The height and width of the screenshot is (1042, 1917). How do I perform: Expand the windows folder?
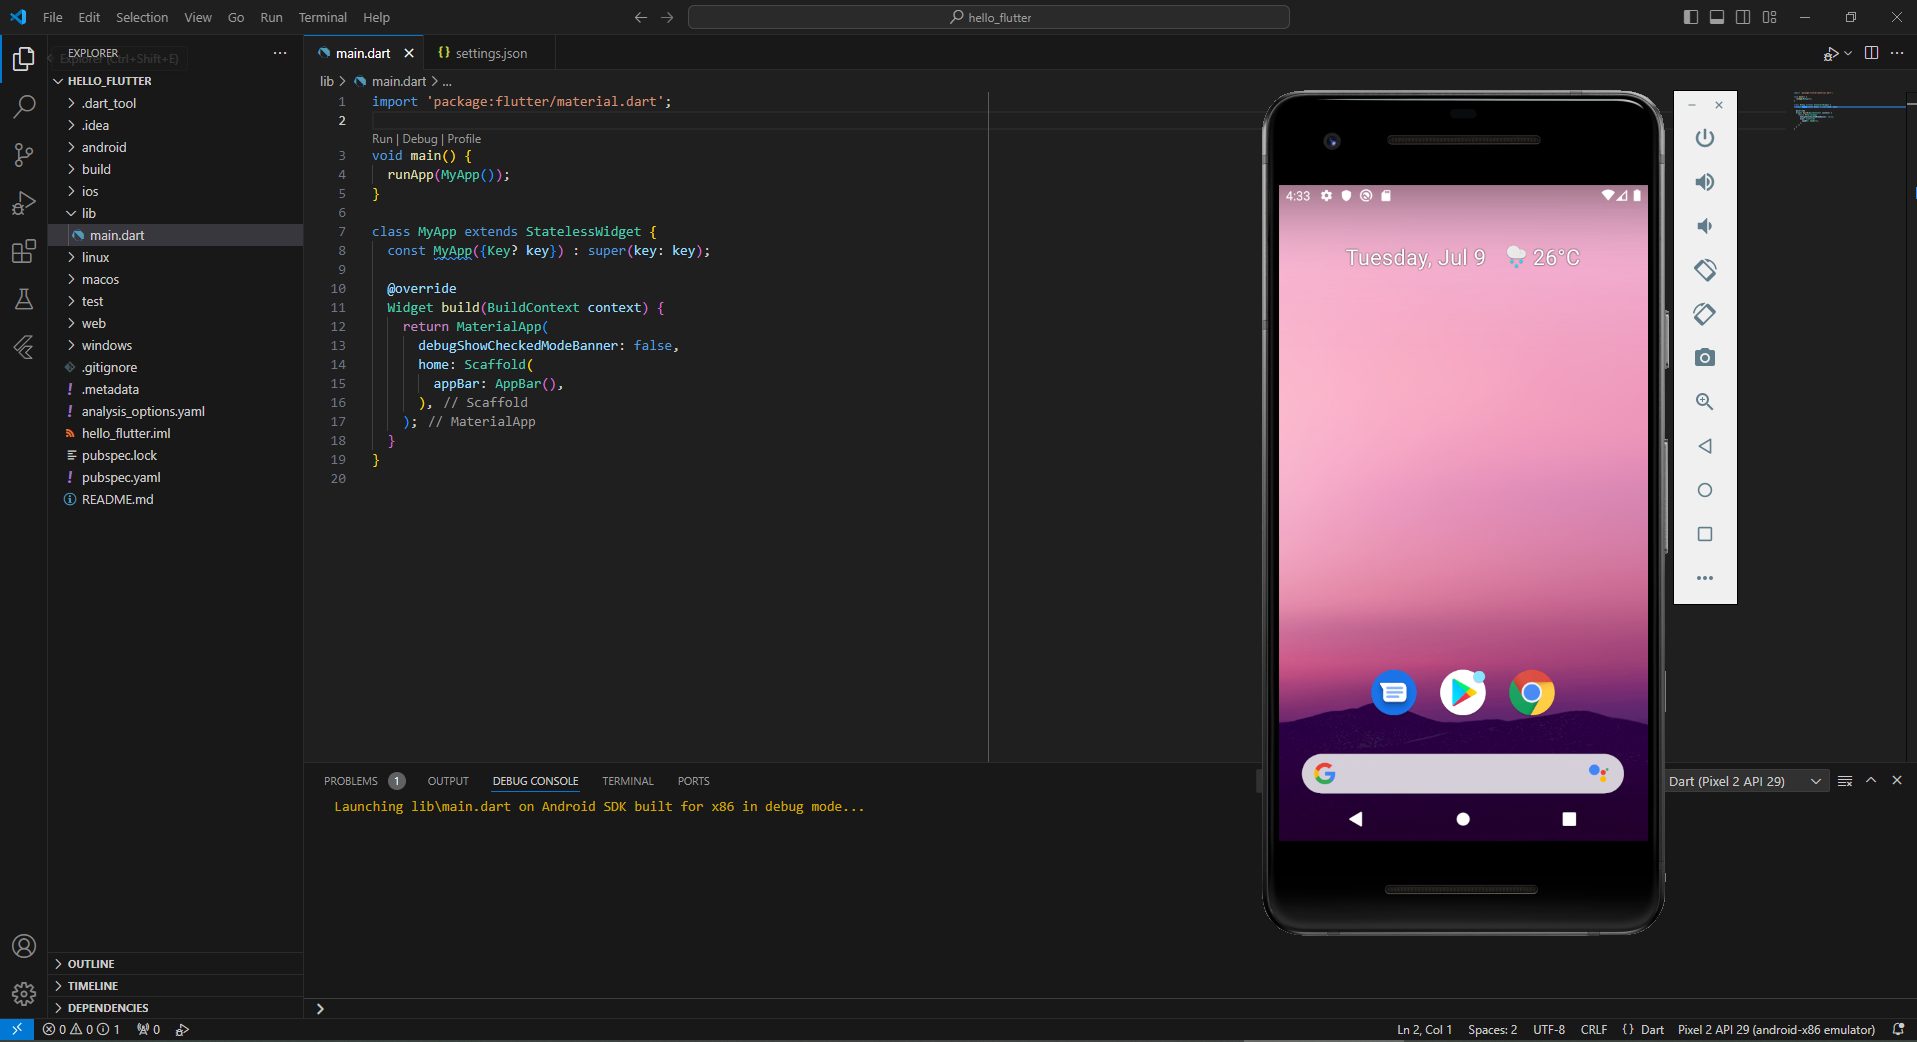click(175, 345)
